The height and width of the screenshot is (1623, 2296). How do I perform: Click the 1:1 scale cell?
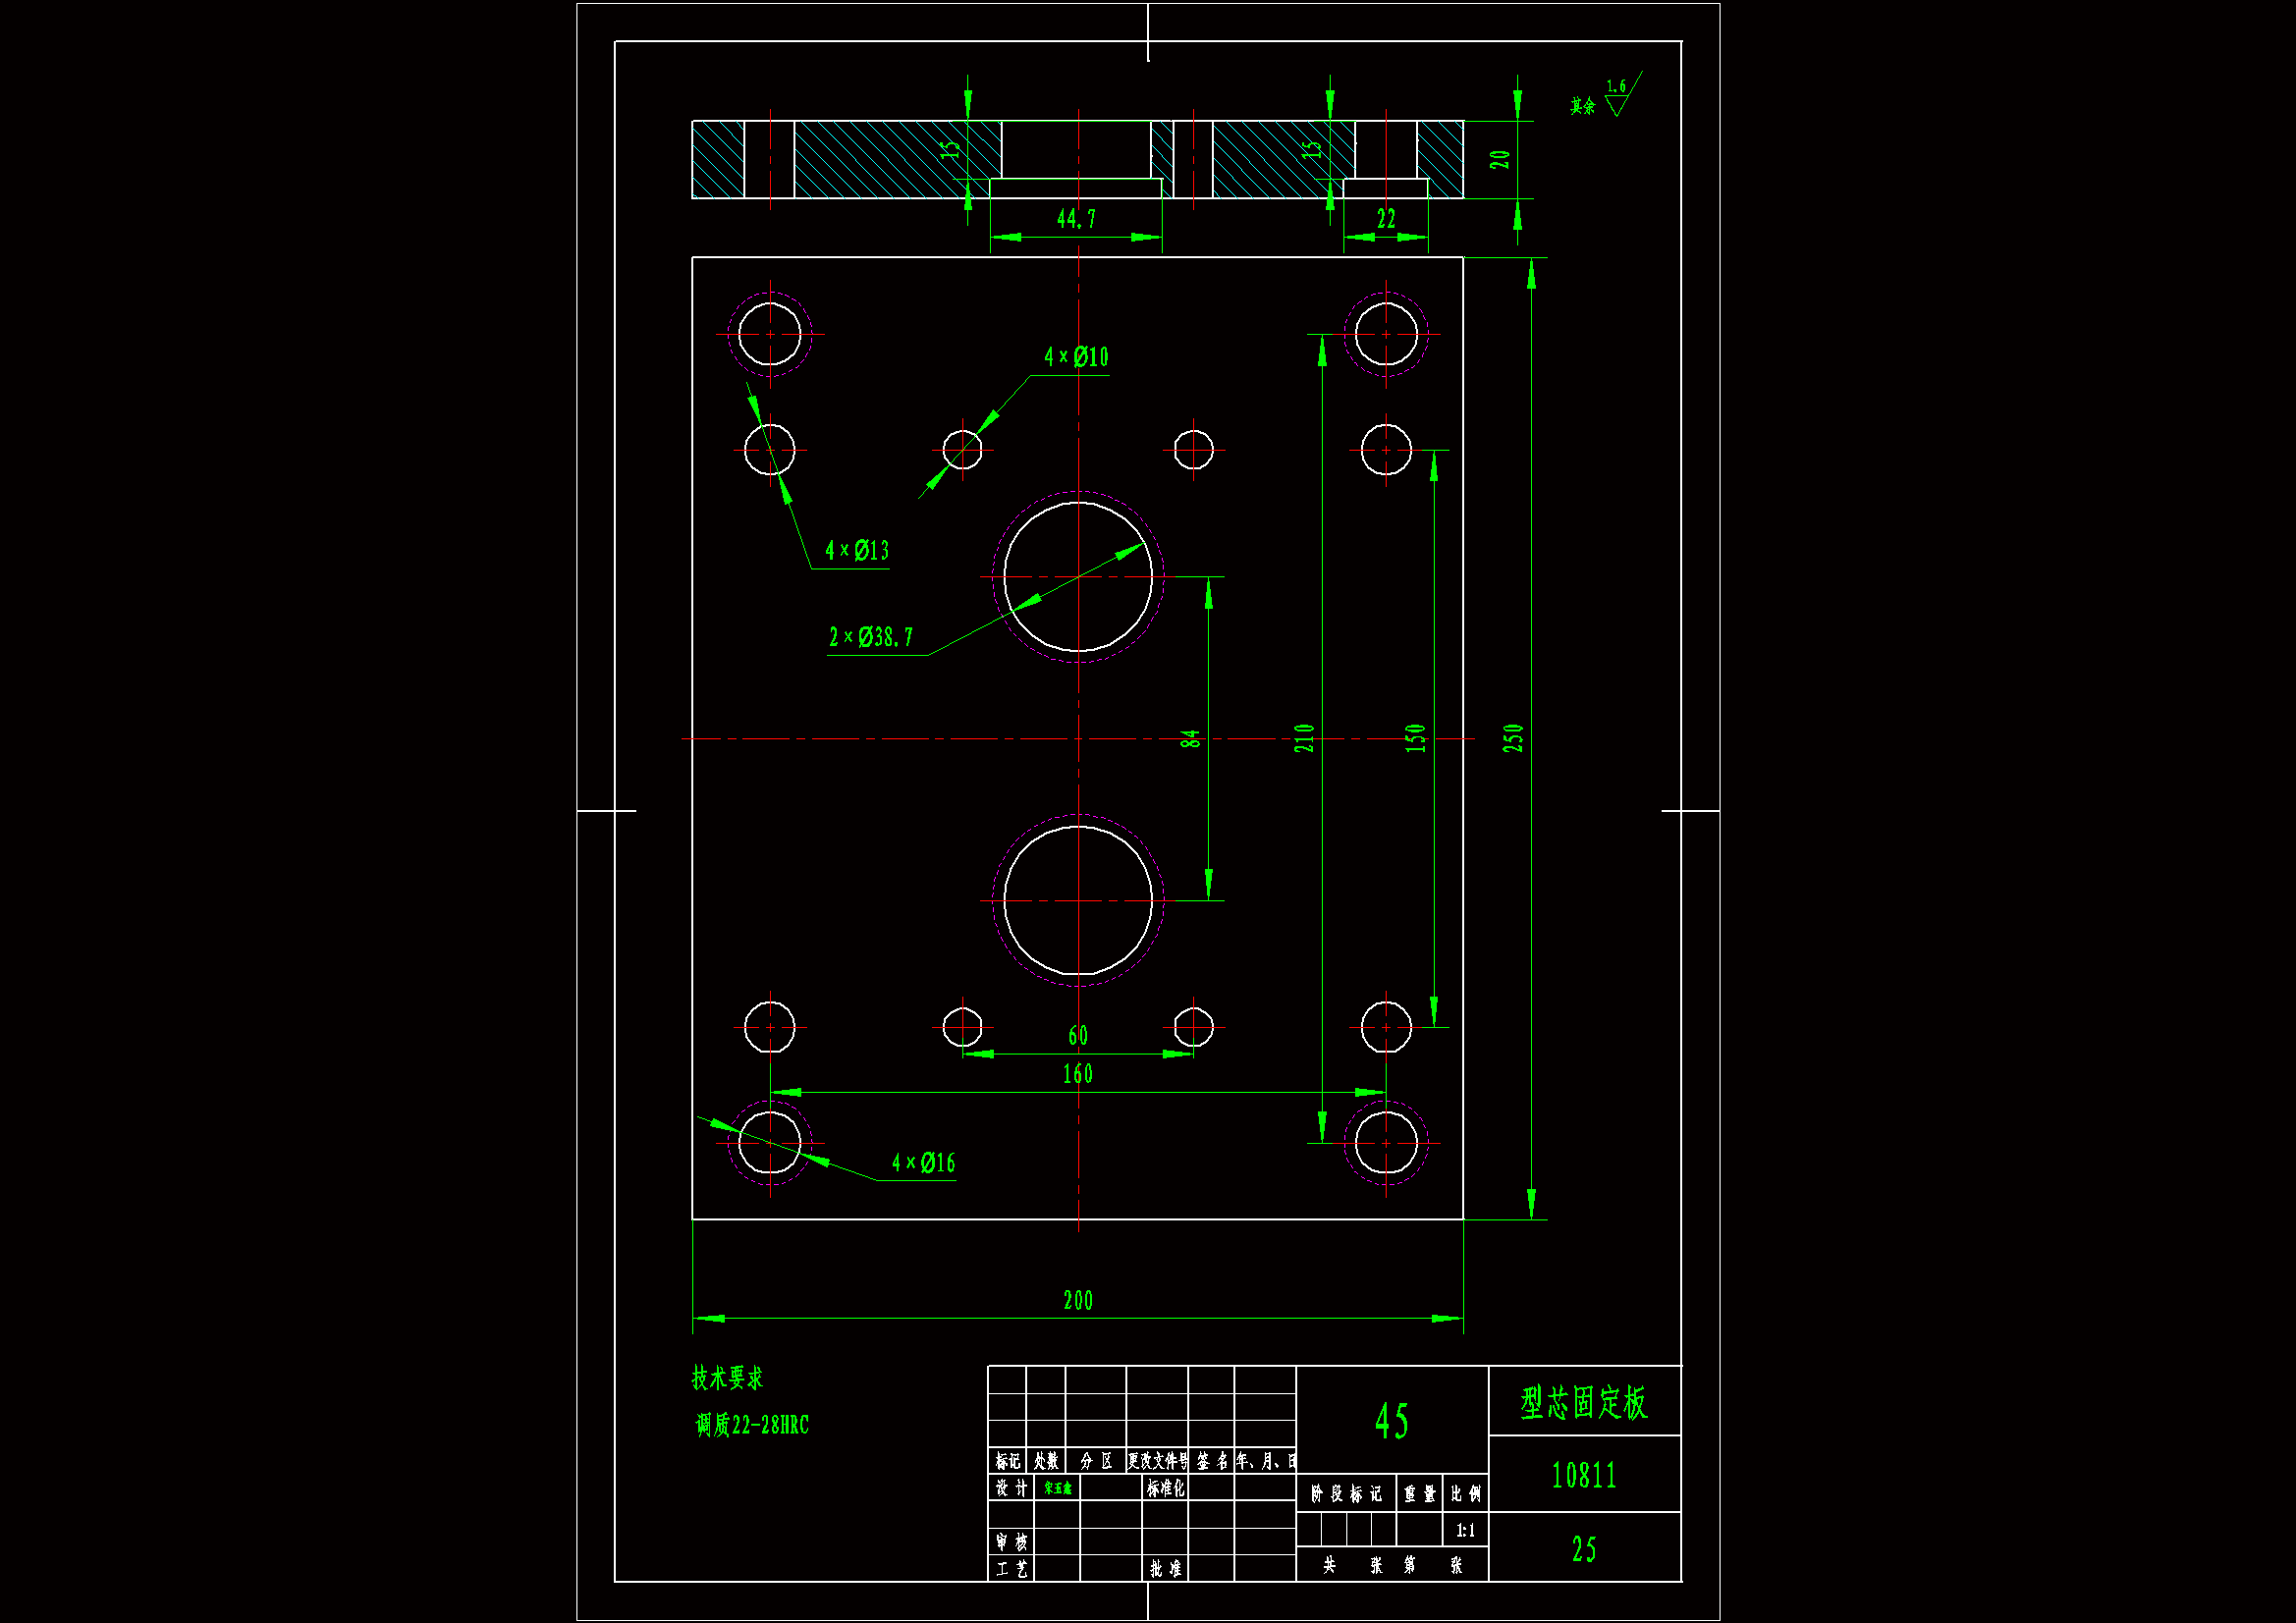[1465, 1530]
